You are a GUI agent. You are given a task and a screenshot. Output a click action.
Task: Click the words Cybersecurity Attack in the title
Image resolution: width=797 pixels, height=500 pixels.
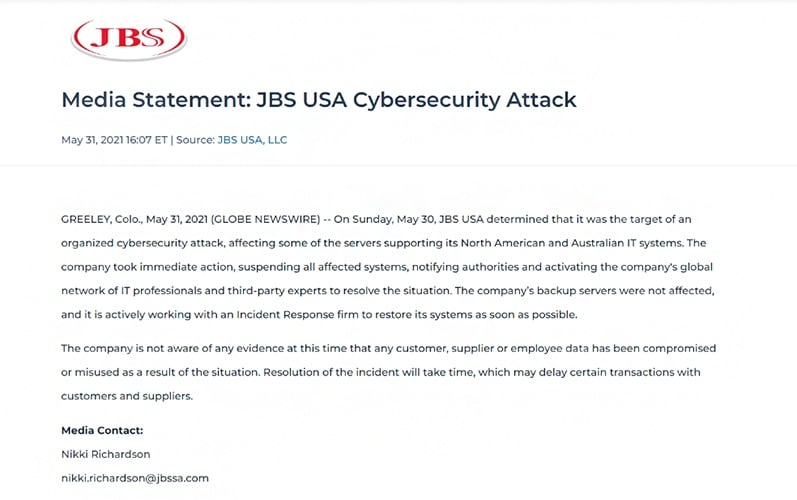465,100
